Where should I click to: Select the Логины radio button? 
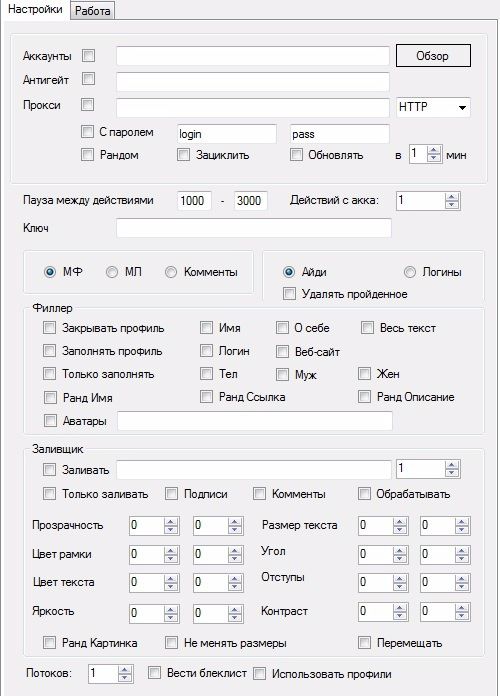[x=409, y=272]
